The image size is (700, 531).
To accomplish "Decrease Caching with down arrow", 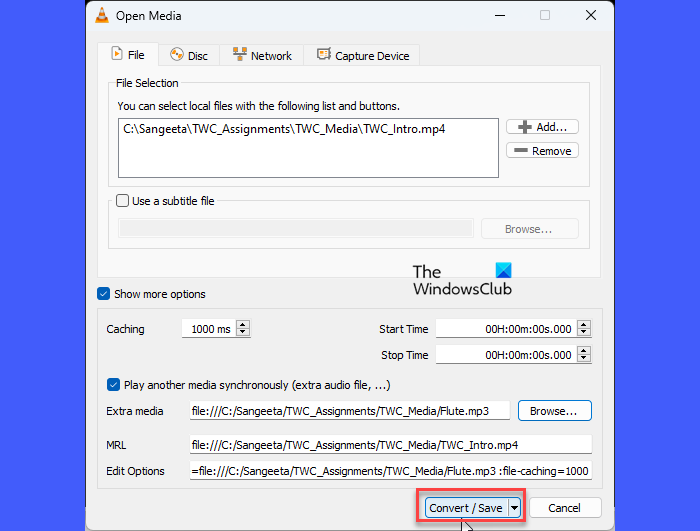I will [243, 333].
